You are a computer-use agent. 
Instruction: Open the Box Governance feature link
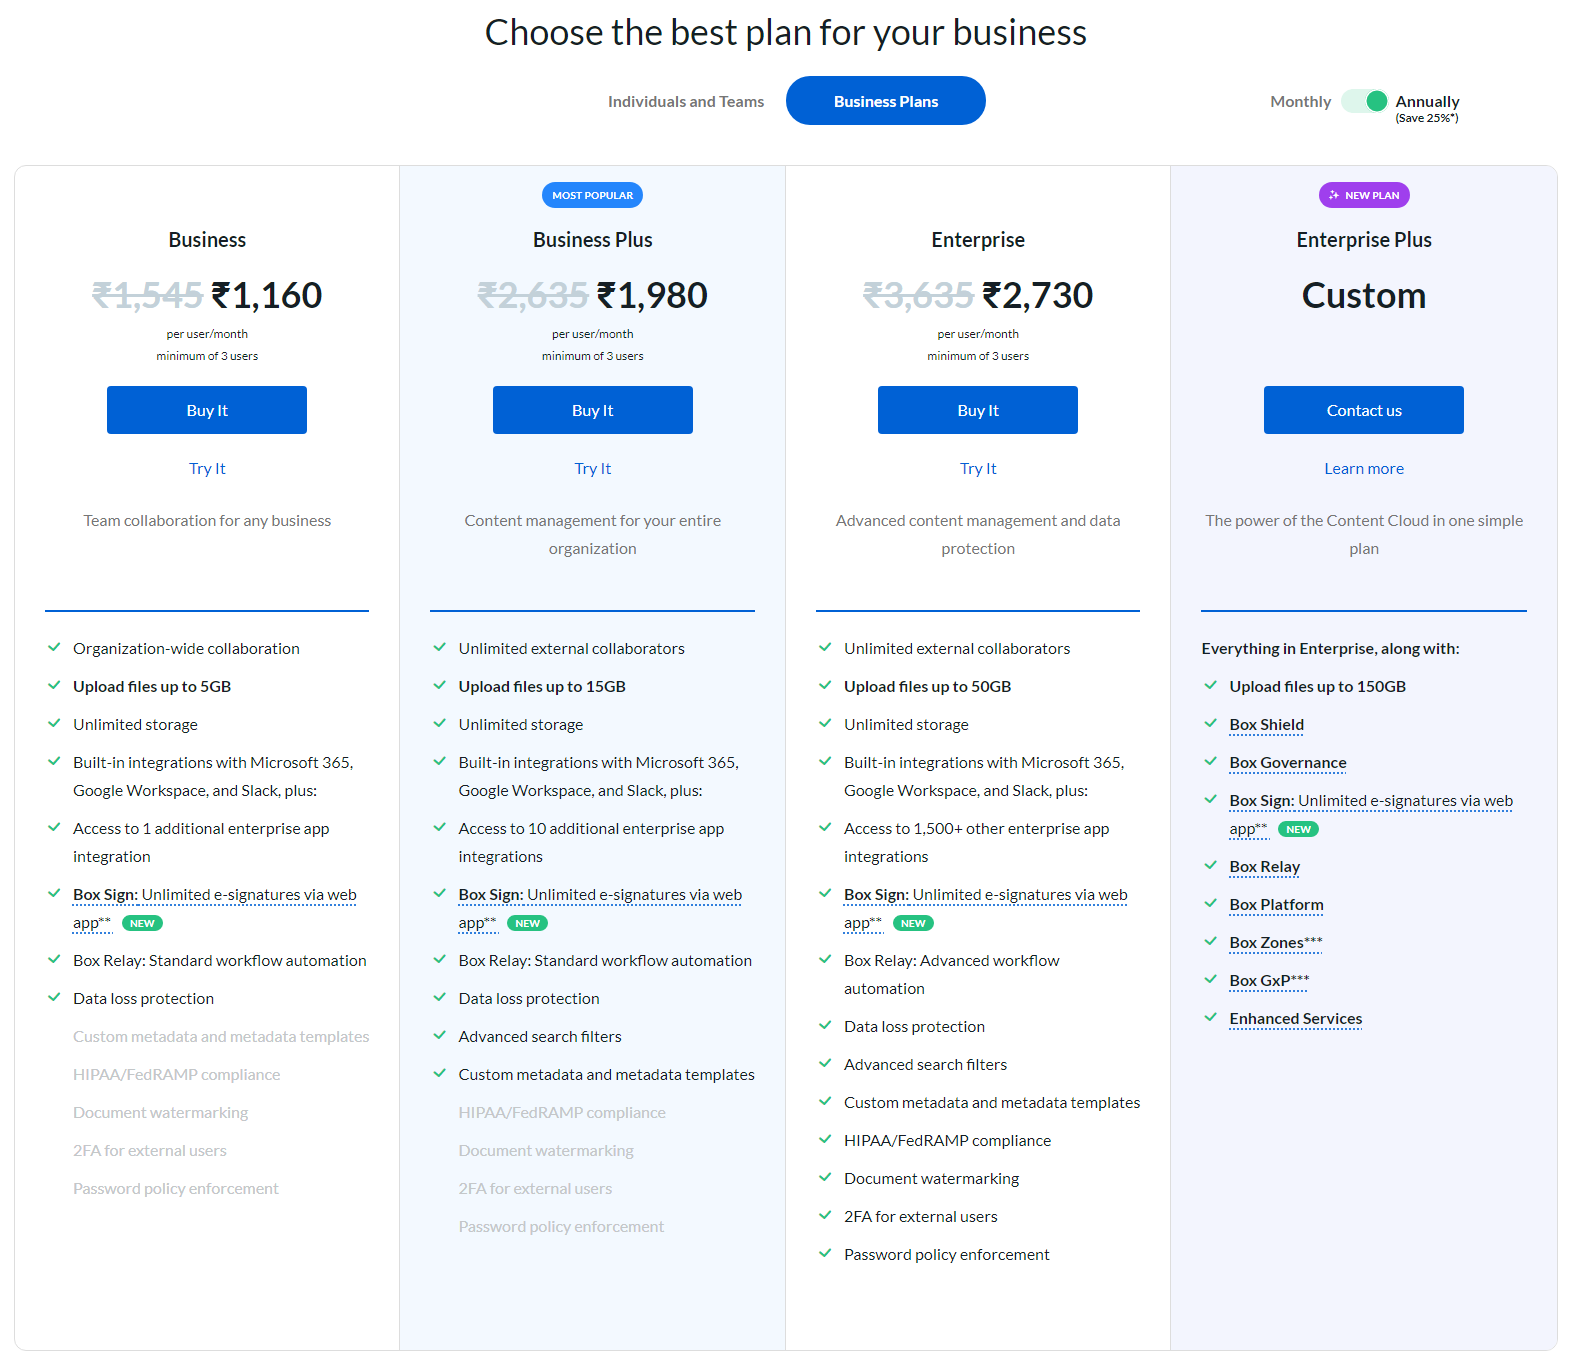click(x=1288, y=763)
